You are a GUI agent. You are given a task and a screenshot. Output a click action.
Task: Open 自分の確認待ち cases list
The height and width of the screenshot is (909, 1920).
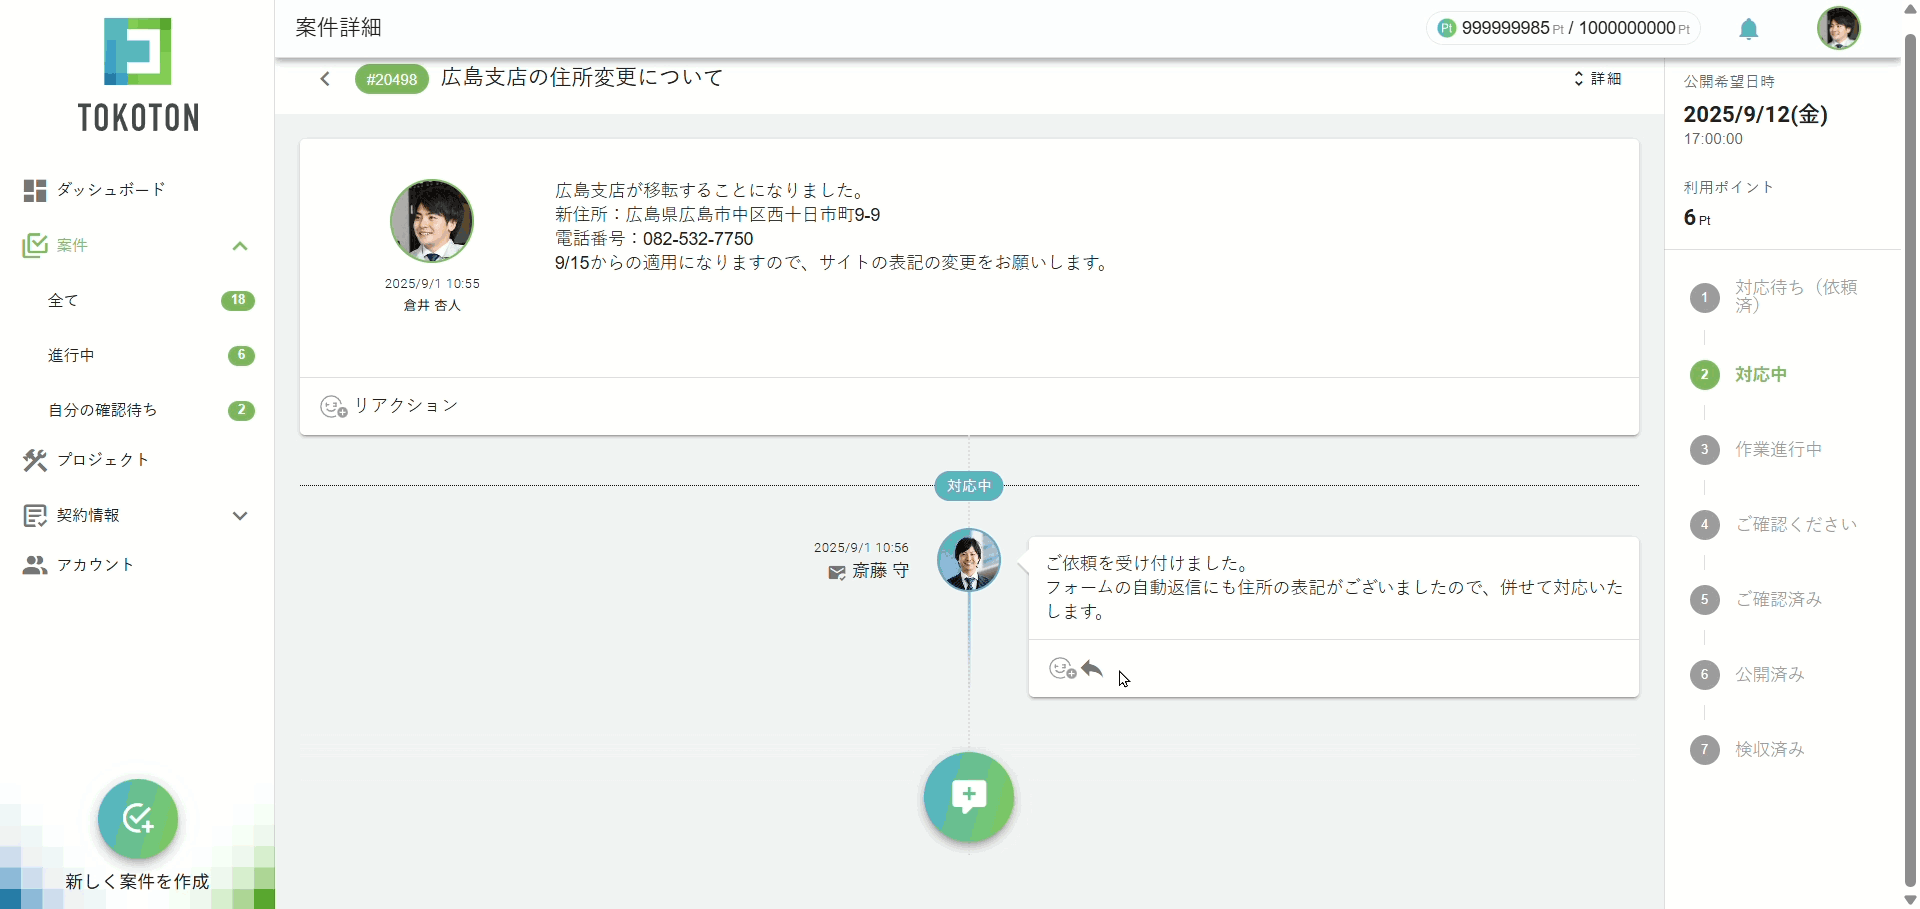[x=102, y=411]
